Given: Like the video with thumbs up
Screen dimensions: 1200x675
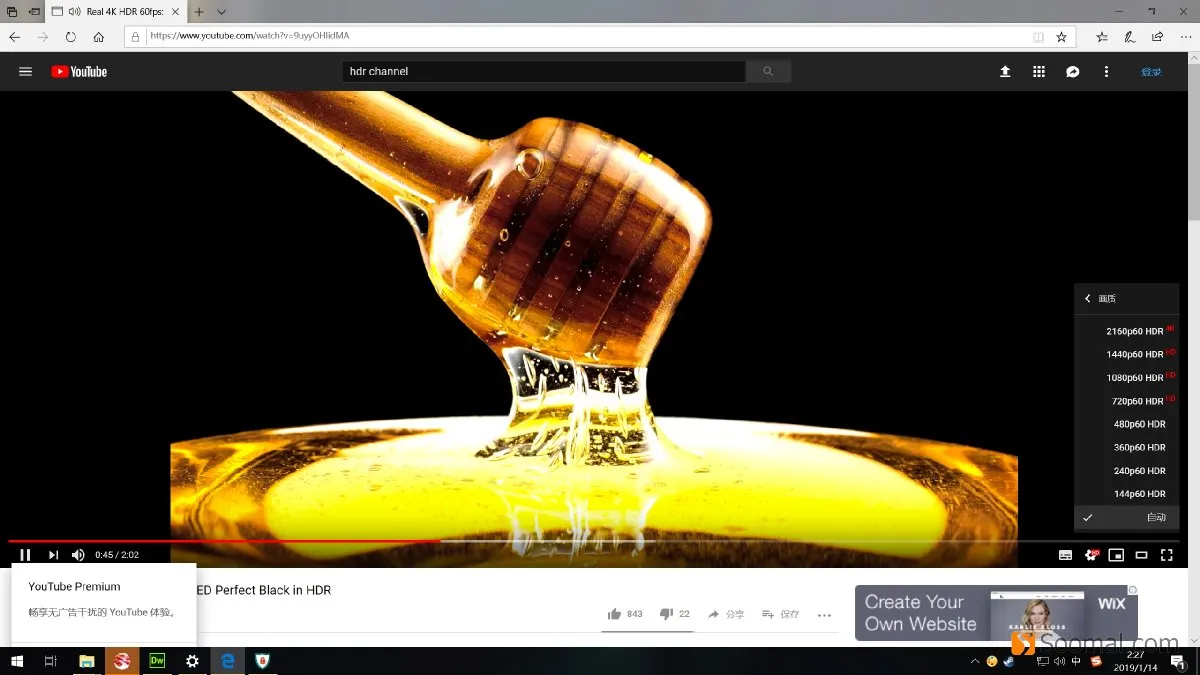Looking at the screenshot, I should tap(625, 614).
